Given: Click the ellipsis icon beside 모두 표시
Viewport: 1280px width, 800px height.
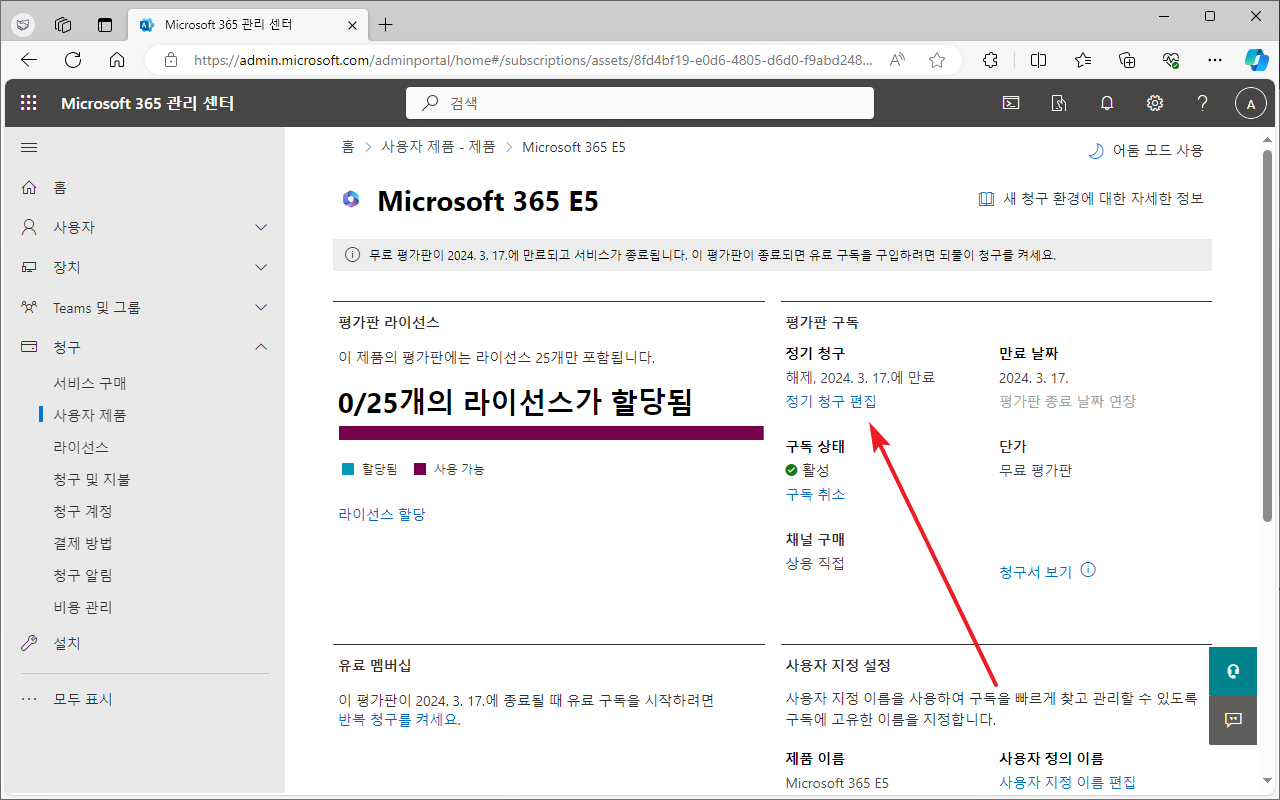Looking at the screenshot, I should point(29,699).
